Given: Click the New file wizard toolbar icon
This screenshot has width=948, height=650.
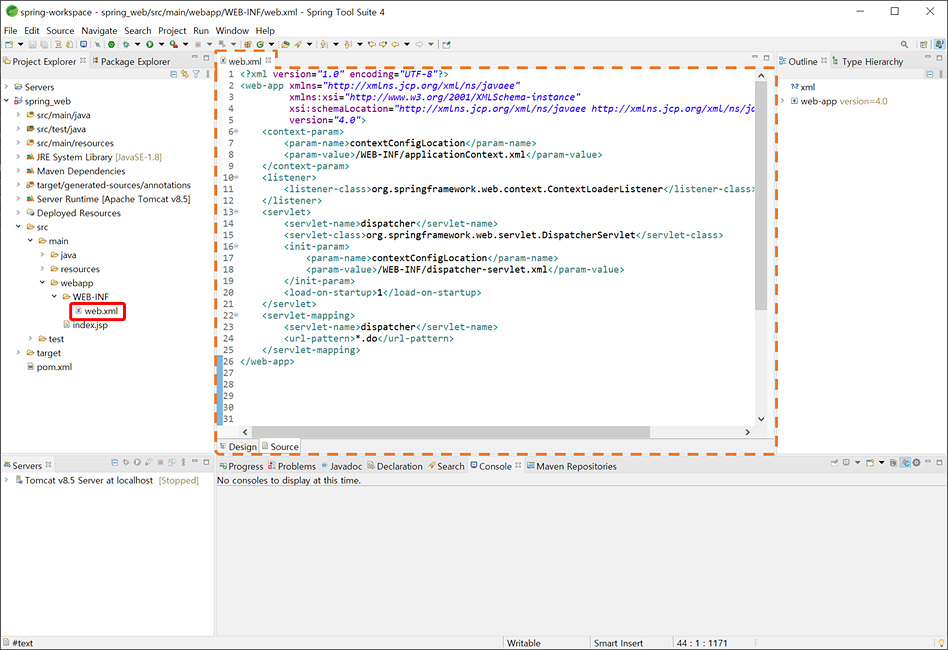Looking at the screenshot, I should point(8,44).
